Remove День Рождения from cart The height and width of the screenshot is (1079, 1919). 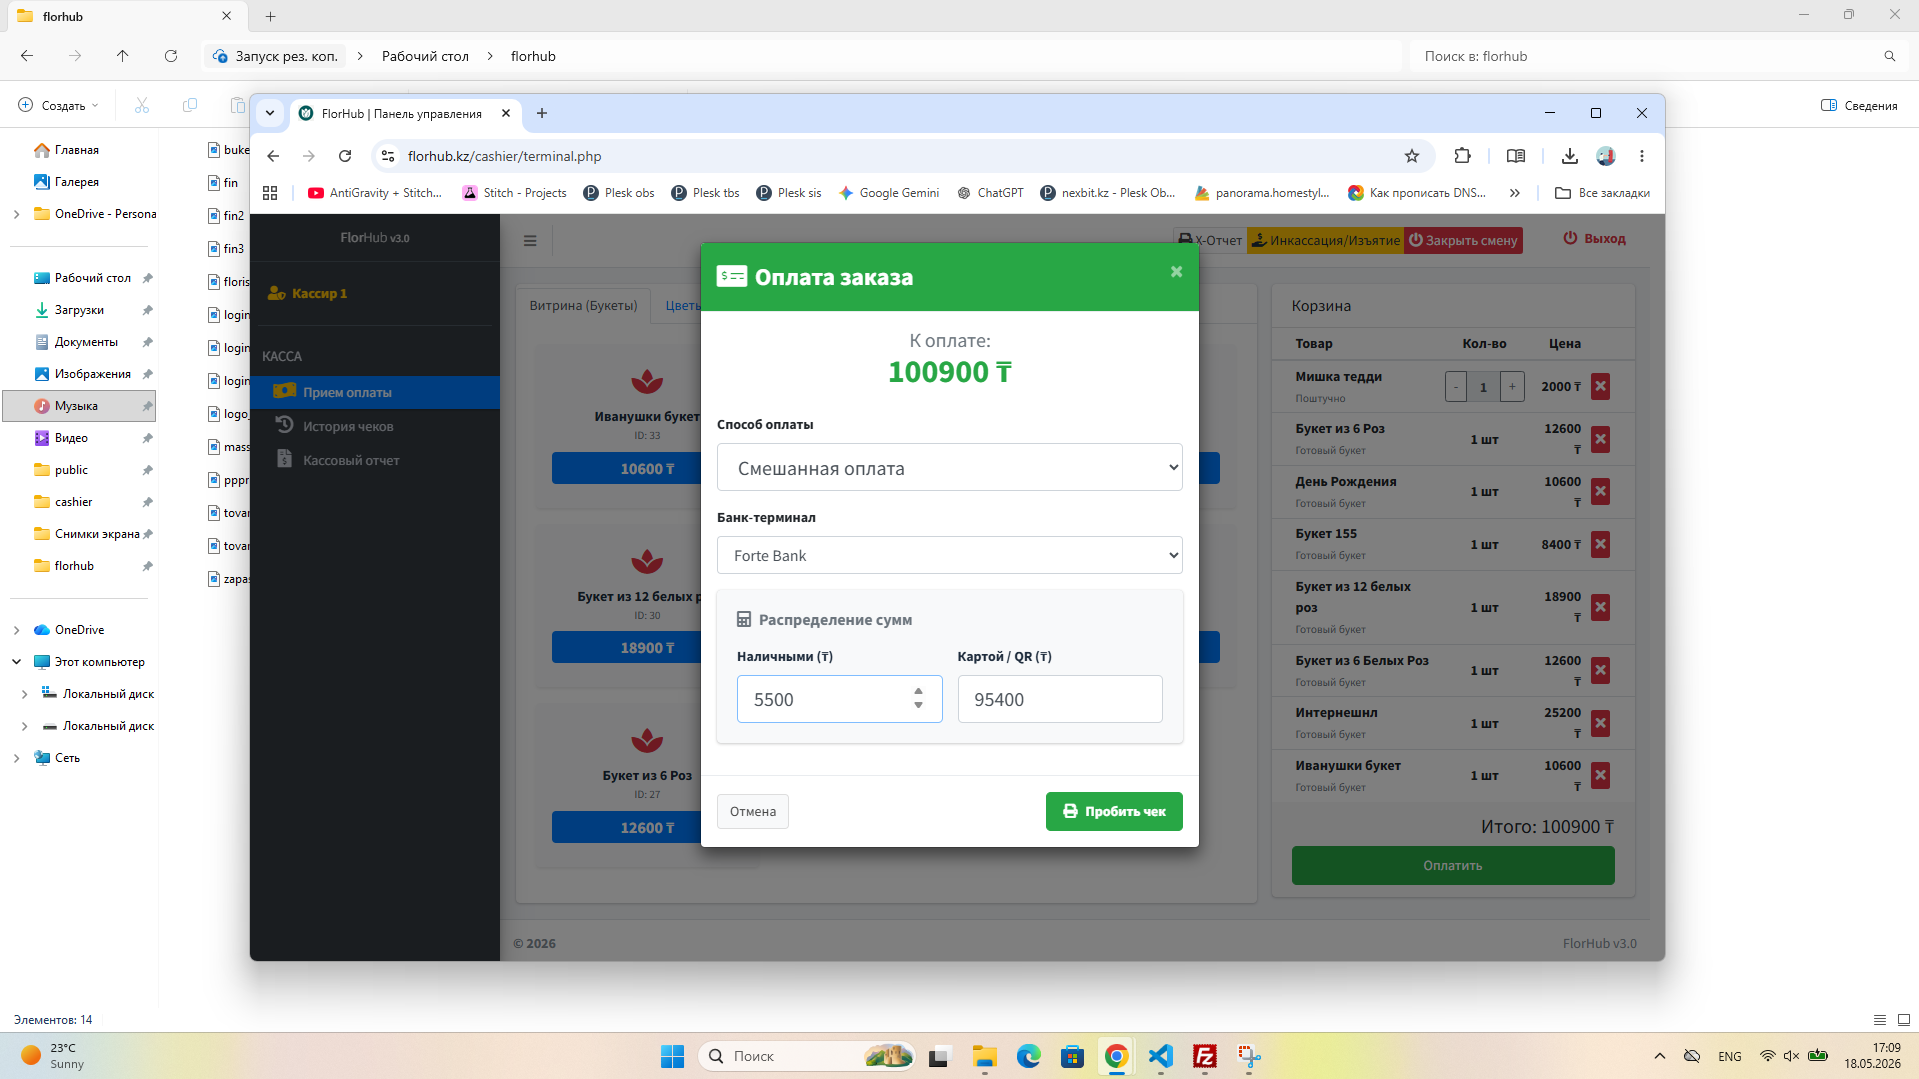tap(1600, 491)
